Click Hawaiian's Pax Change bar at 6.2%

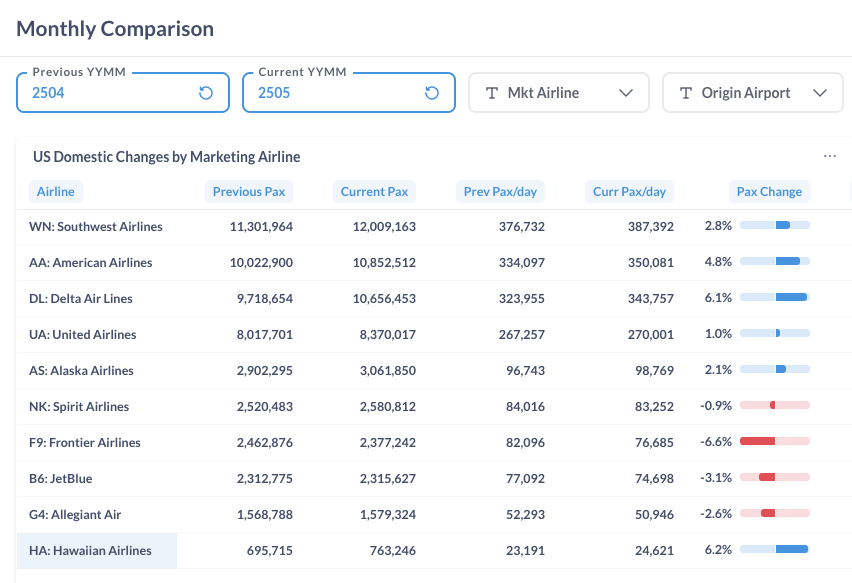click(775, 549)
